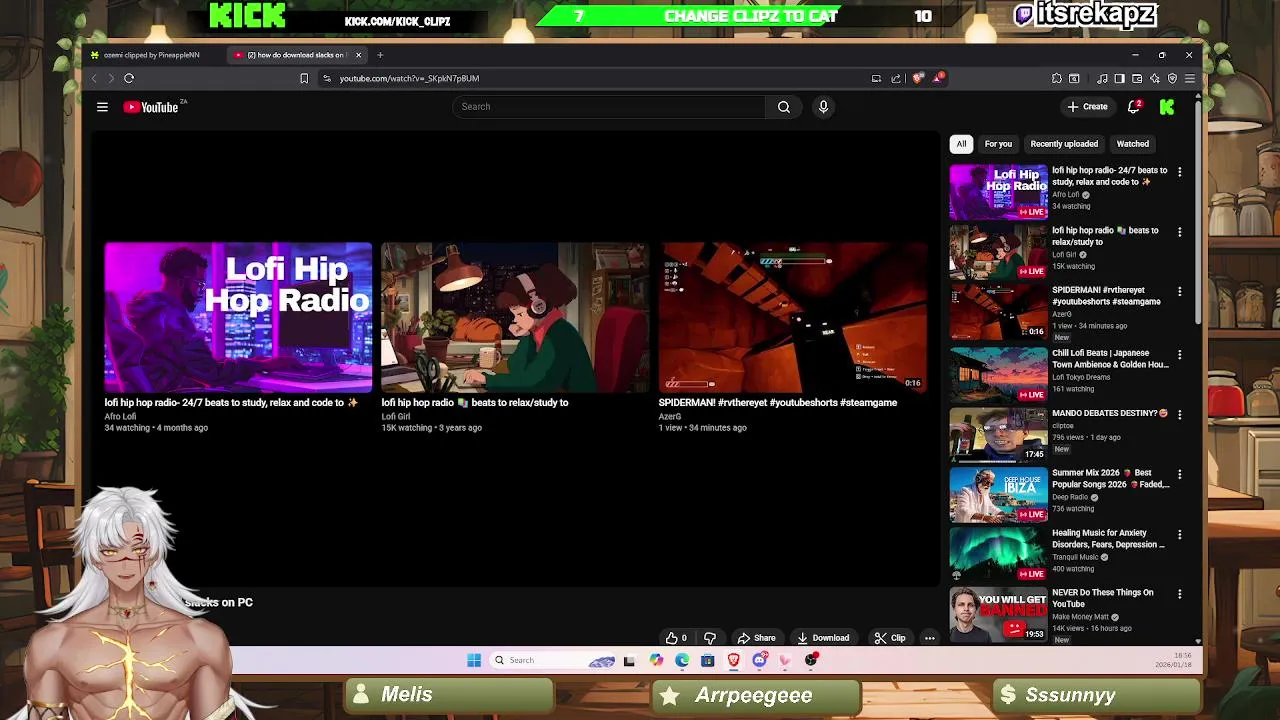This screenshot has width=1280, height=720.
Task: Select the Recently uploaded filter chip
Action: [1064, 144]
